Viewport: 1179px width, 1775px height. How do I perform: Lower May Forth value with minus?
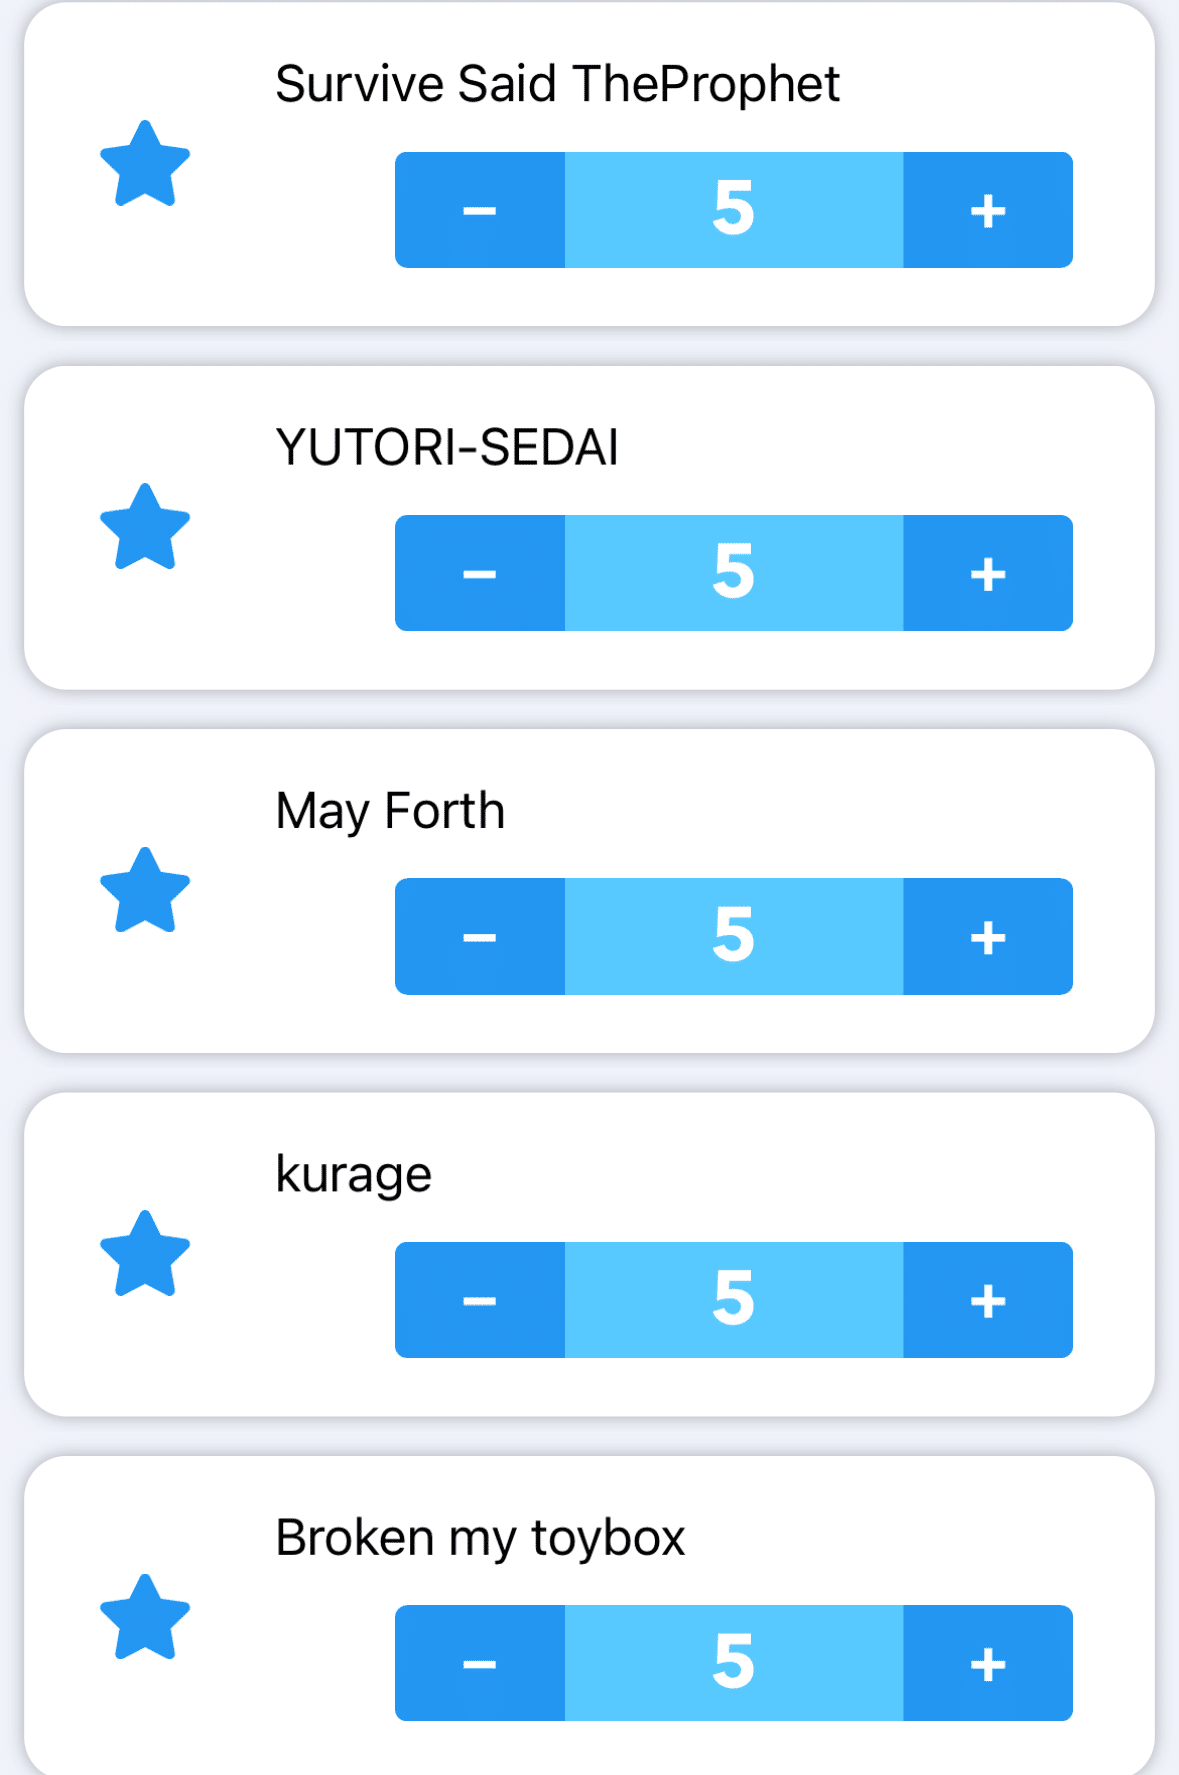[x=480, y=936]
